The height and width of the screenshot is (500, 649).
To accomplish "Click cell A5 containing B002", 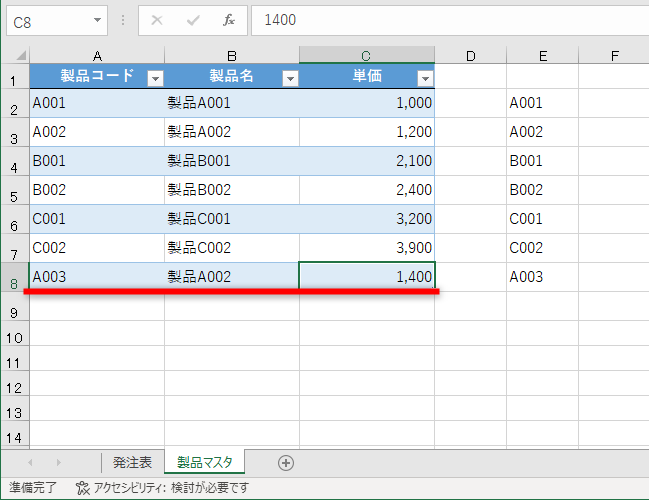I will point(97,190).
